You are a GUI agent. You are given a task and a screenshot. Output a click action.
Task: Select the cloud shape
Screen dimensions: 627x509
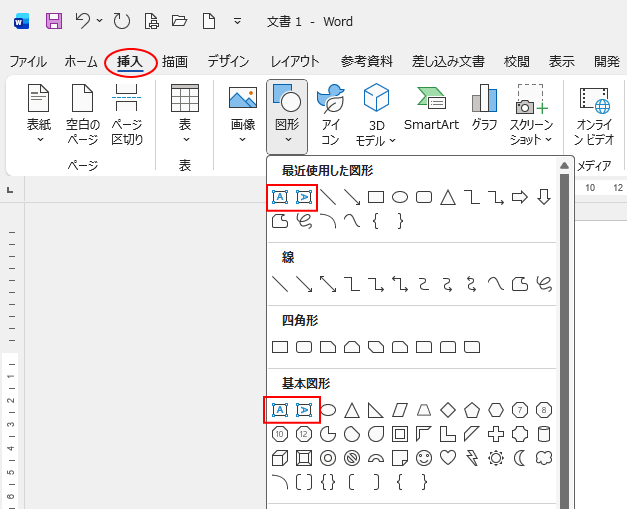[x=544, y=458]
